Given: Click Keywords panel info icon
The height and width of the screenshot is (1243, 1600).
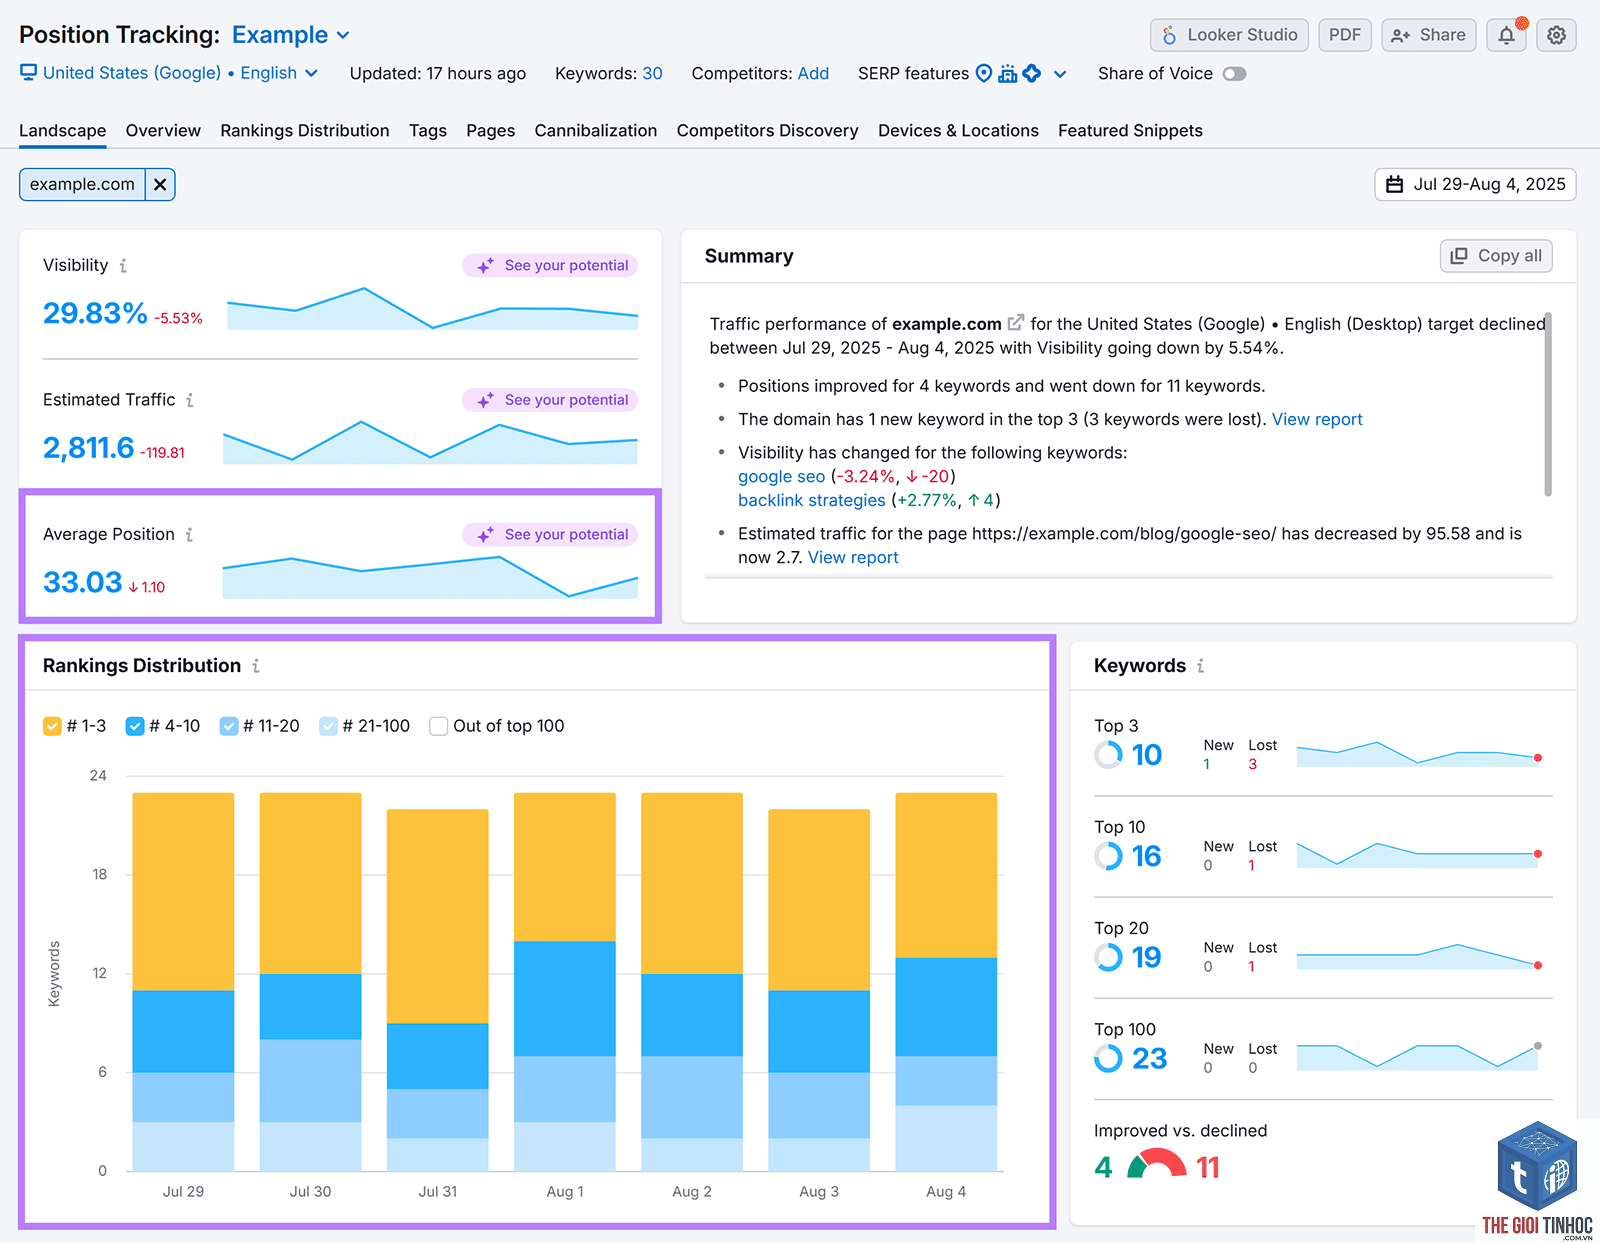Looking at the screenshot, I should click(x=1201, y=666).
